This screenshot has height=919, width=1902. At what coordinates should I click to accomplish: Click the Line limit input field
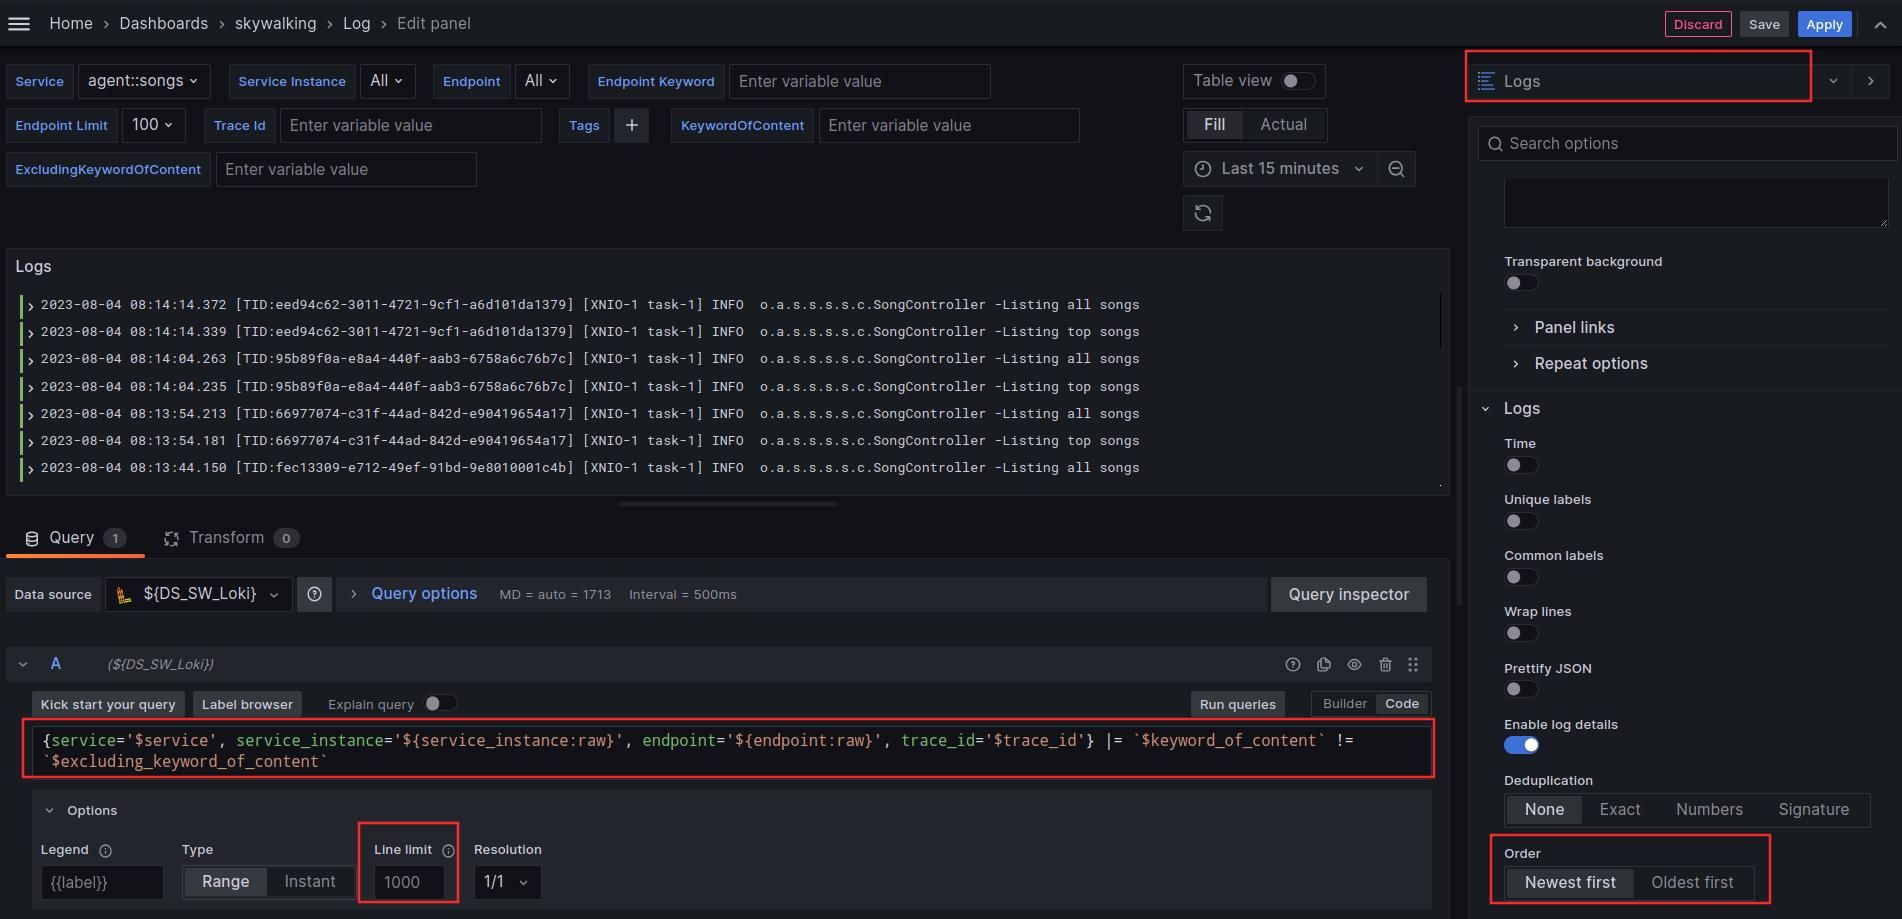click(x=408, y=882)
